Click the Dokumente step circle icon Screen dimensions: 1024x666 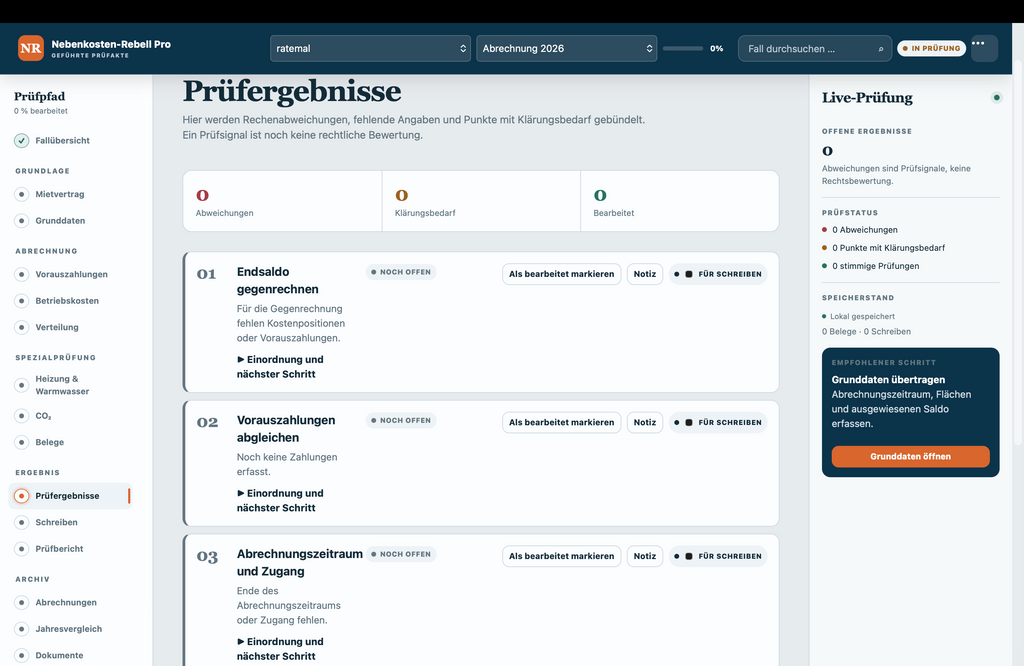click(x=22, y=656)
